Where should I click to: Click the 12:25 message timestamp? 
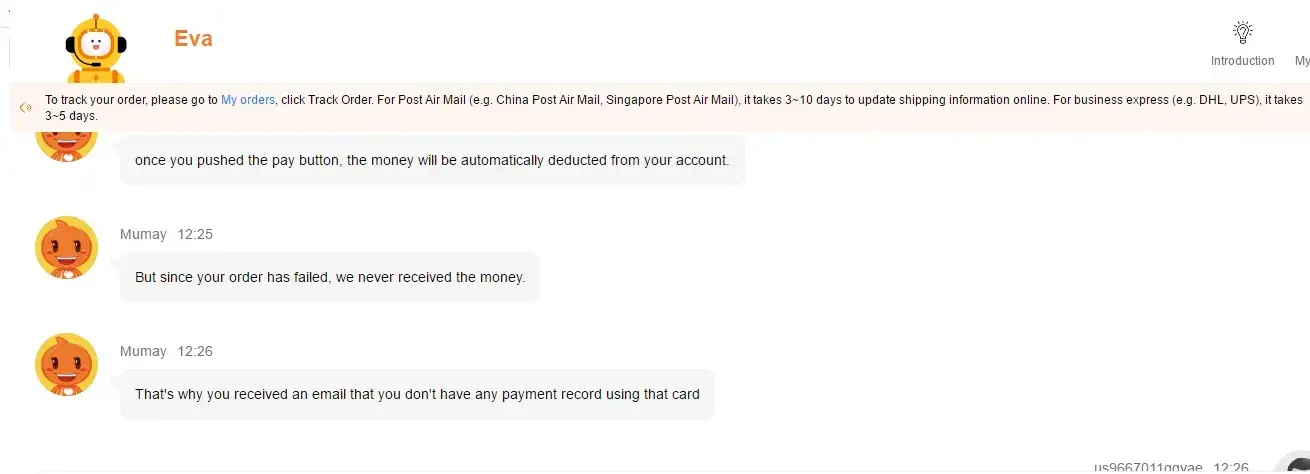[195, 234]
